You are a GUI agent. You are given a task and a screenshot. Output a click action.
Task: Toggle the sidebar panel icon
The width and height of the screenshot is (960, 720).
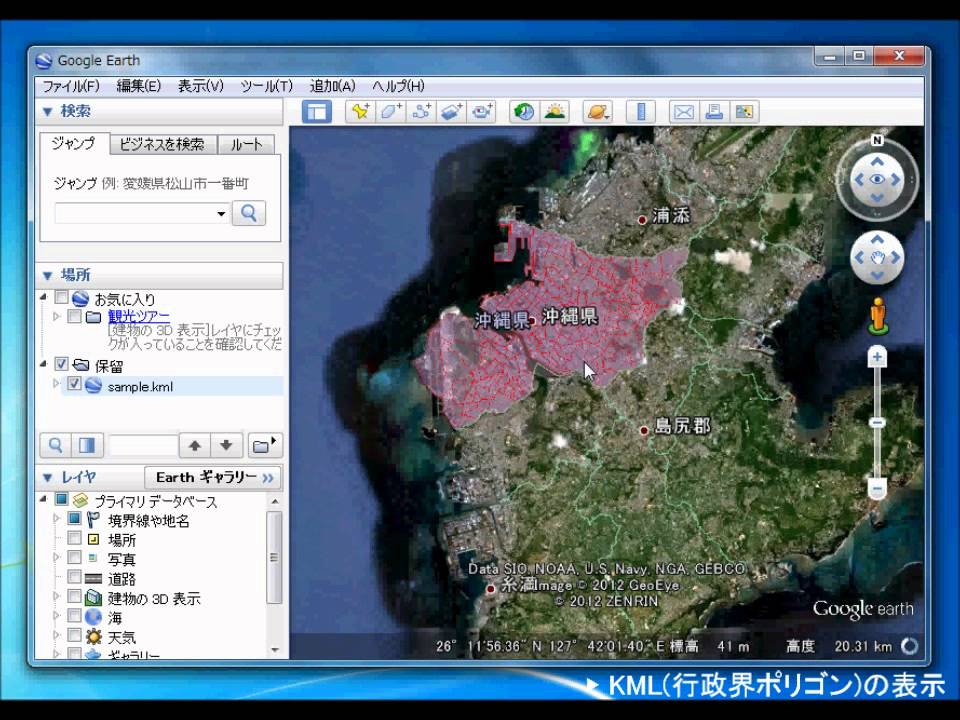(317, 112)
